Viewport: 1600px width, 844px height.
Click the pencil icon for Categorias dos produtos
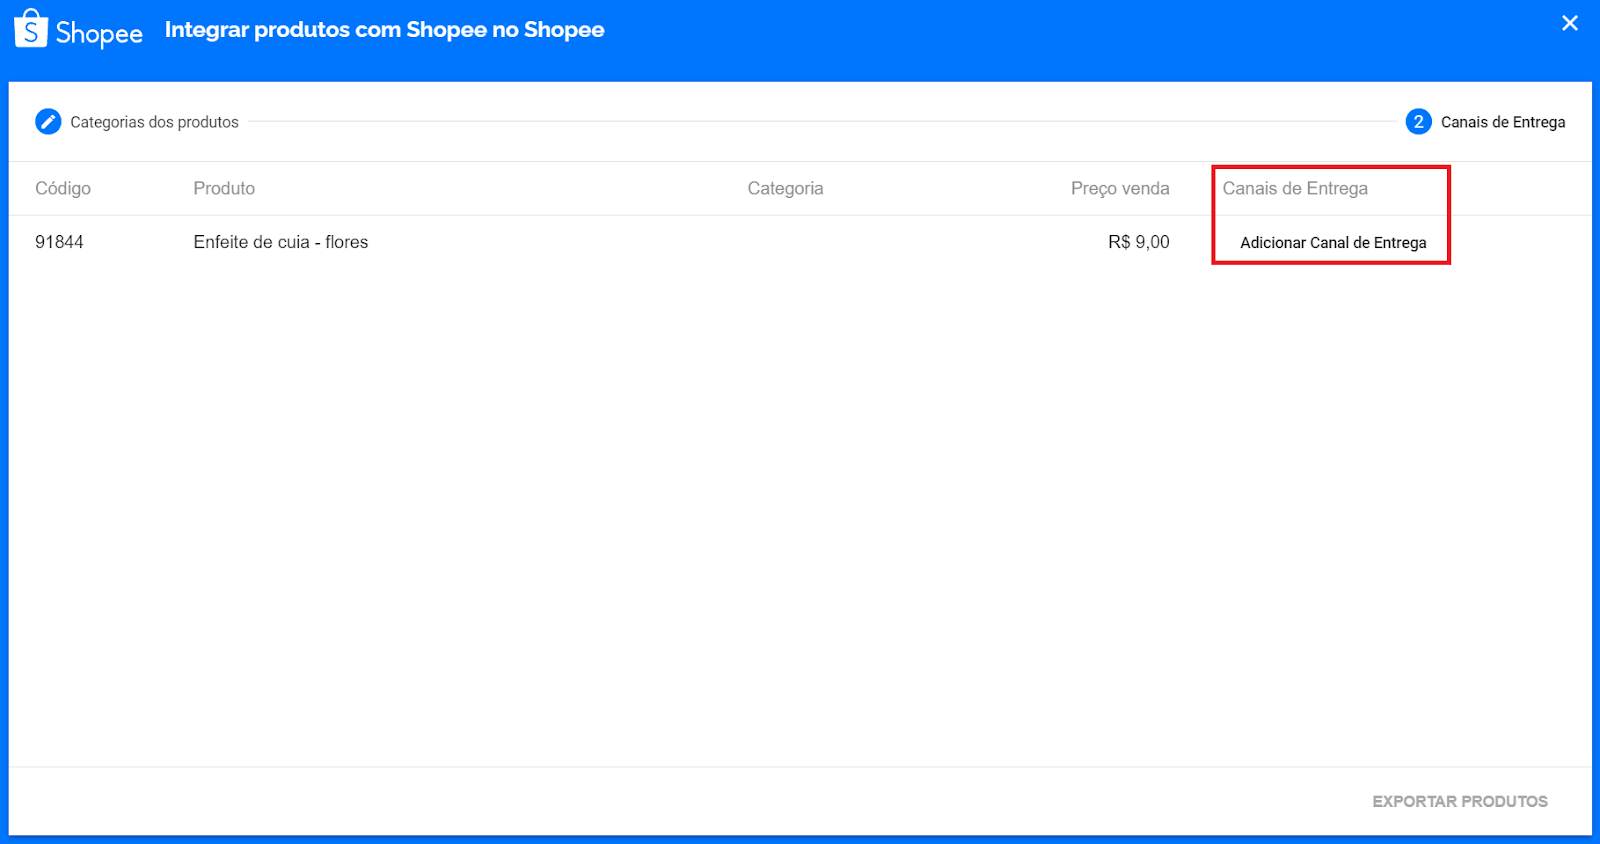pyautogui.click(x=48, y=122)
